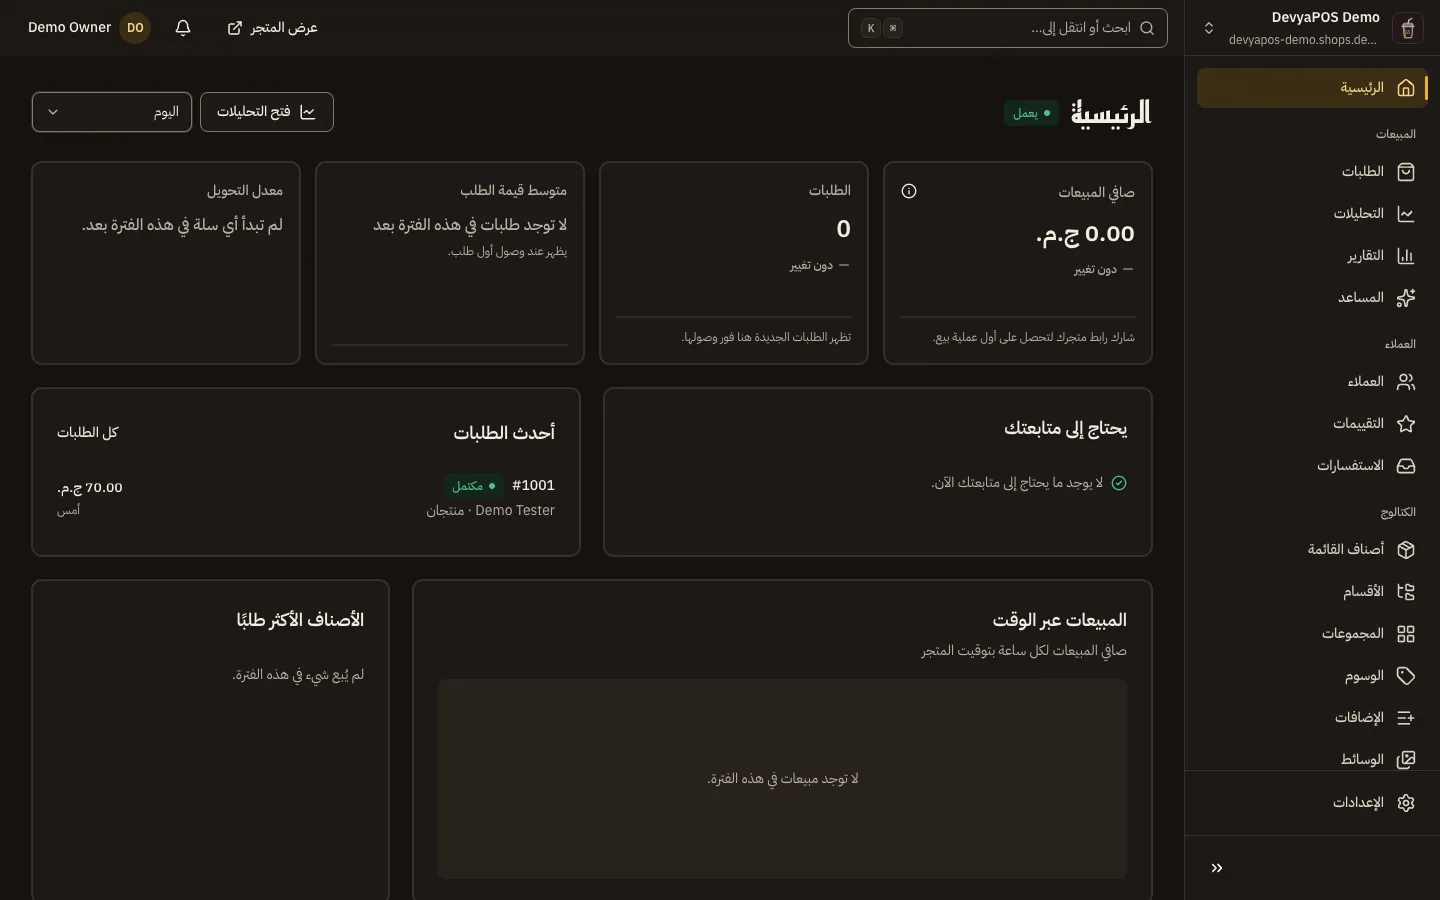Click the image icon for الوسائط
The width and height of the screenshot is (1440, 900).
1406,760
